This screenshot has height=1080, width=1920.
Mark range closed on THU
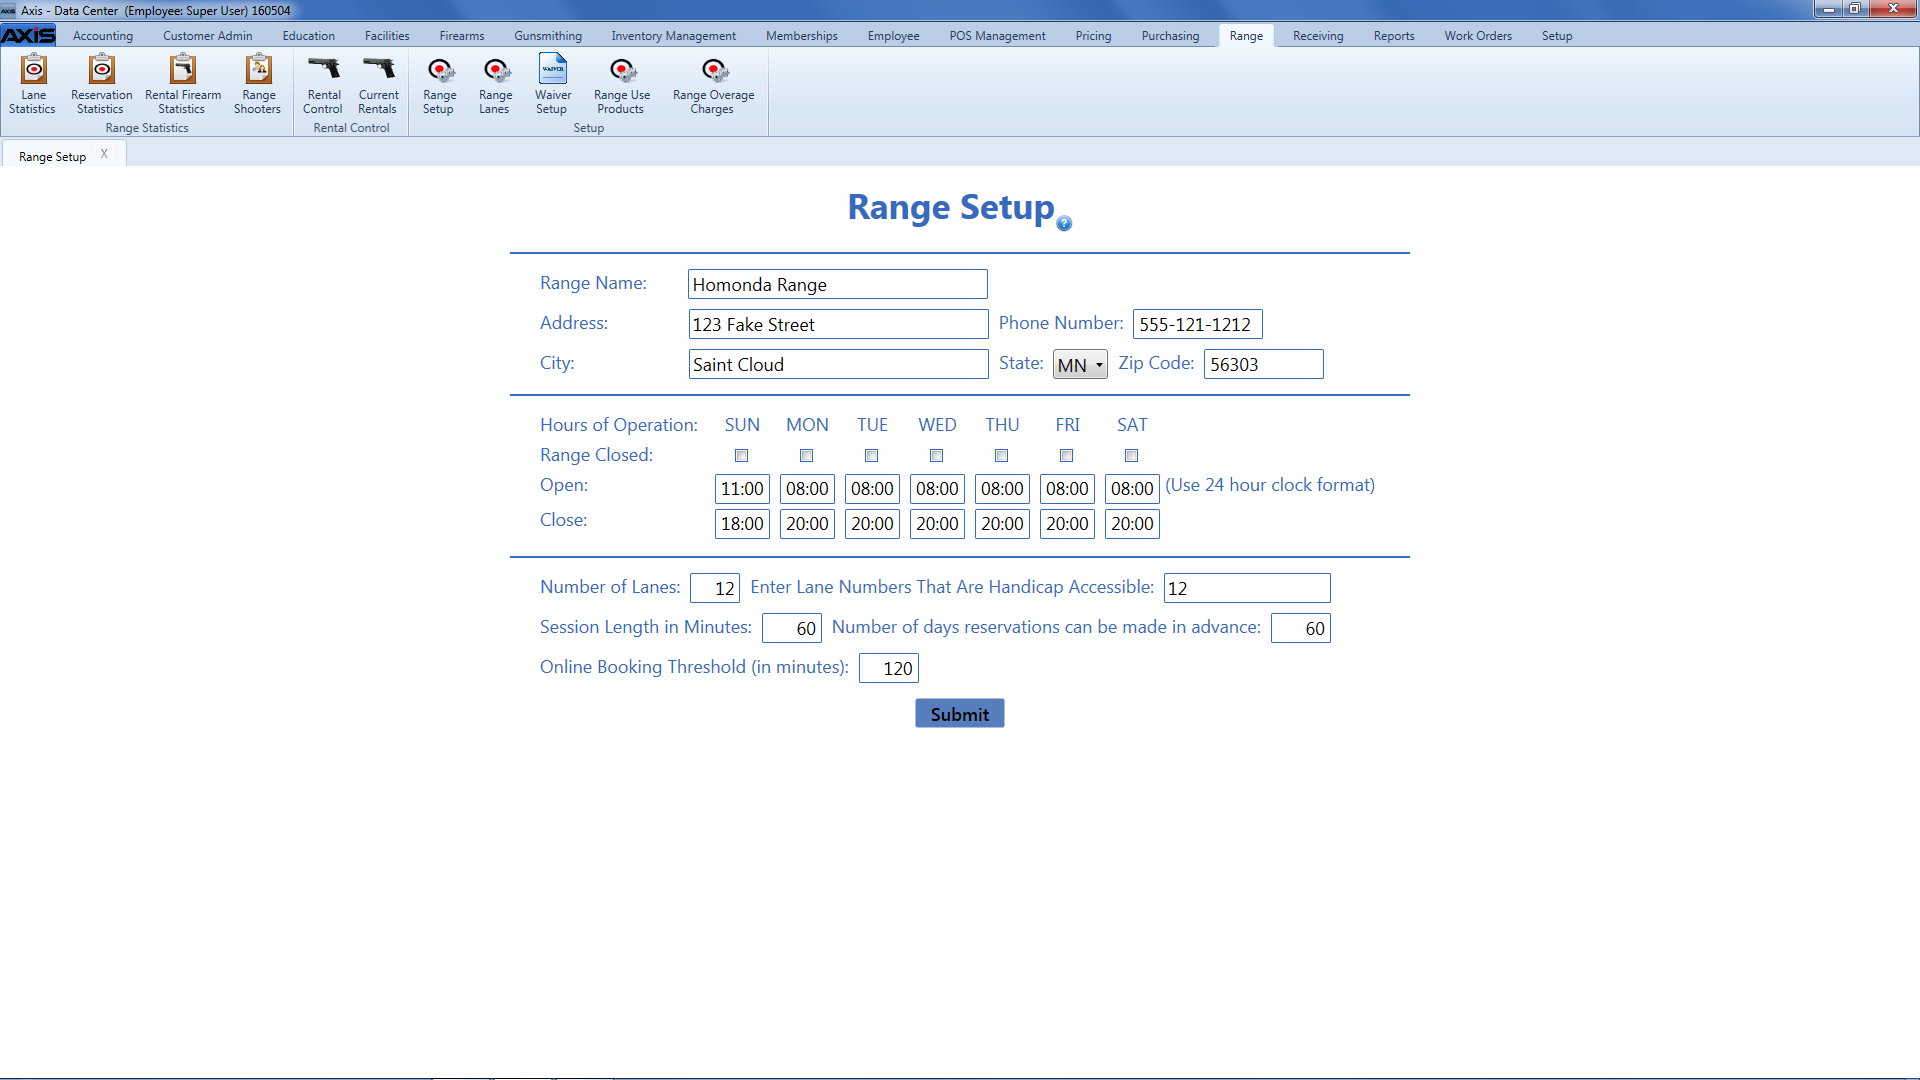click(x=1001, y=455)
